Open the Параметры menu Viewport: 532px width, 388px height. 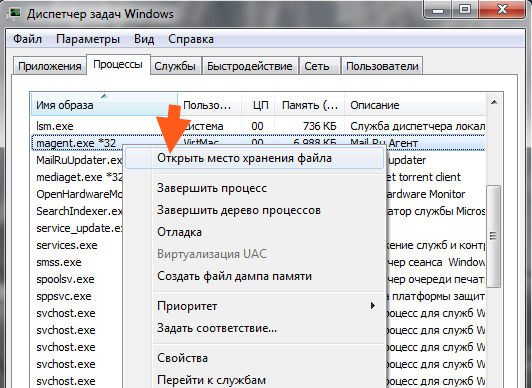coord(88,39)
